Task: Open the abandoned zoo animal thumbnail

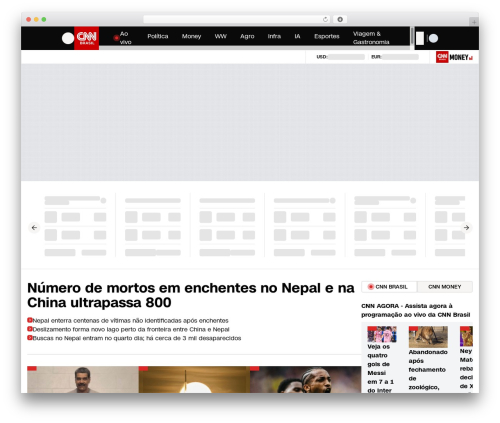Action: (428, 337)
